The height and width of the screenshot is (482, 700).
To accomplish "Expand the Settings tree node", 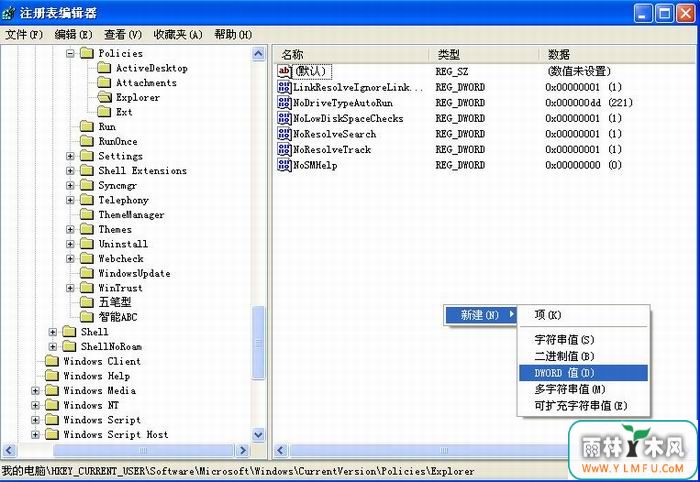I will (70, 156).
